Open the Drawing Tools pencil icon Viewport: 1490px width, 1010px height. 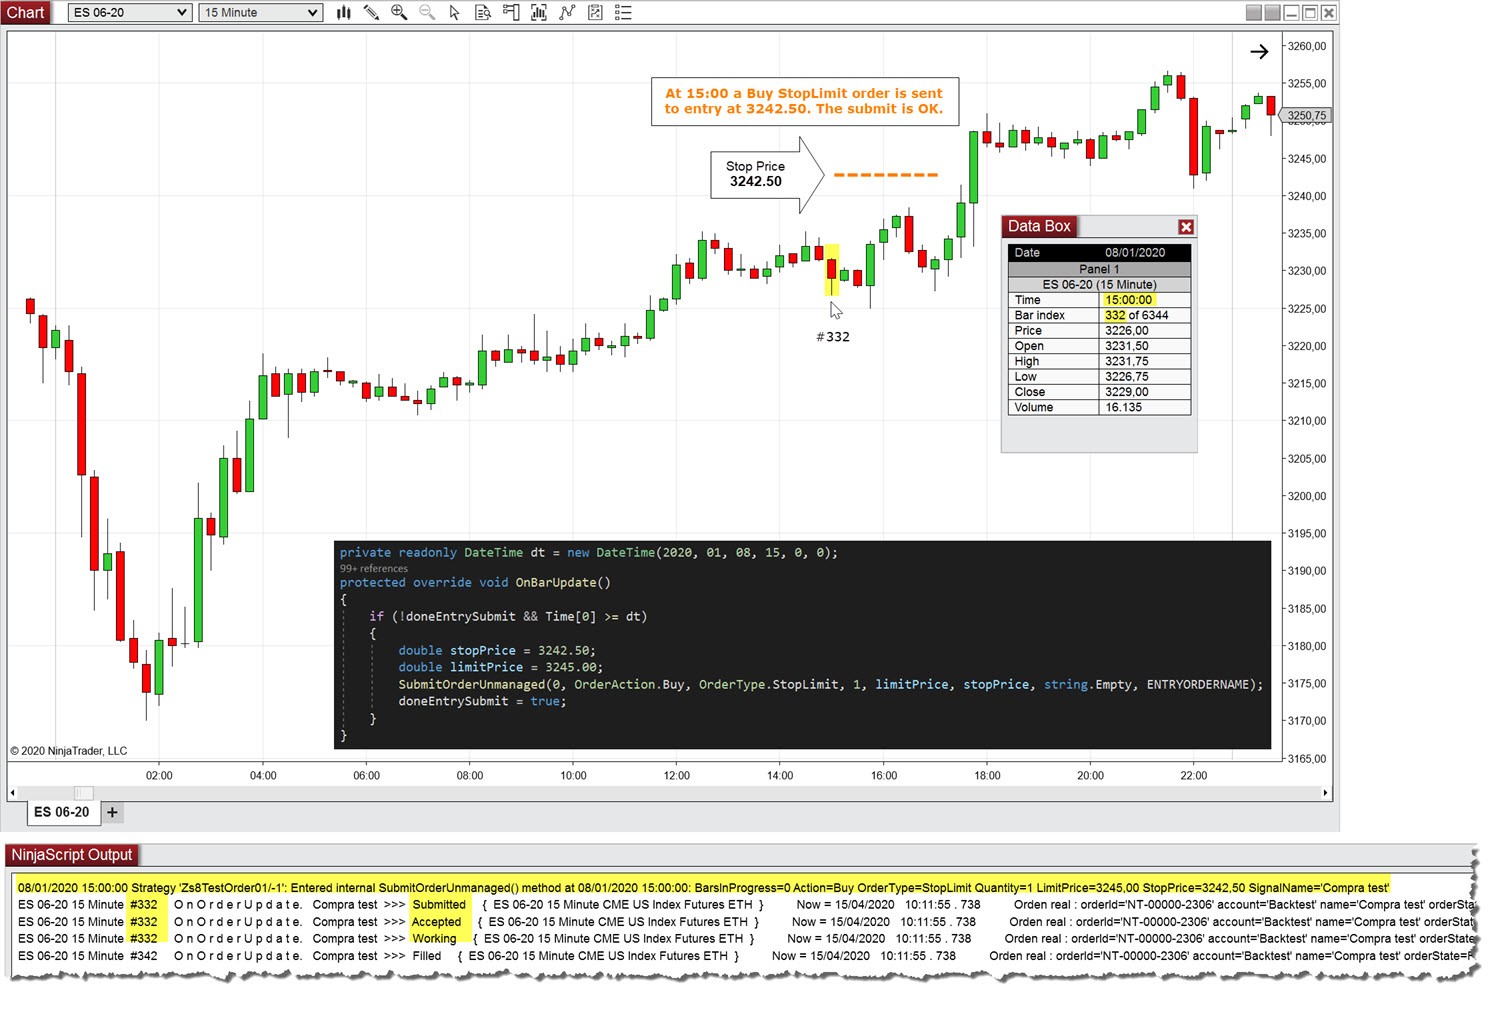[371, 12]
